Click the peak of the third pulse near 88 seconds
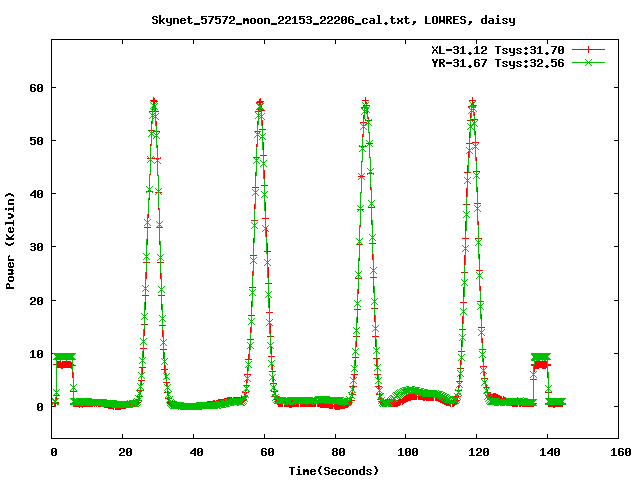Viewport: 640px width, 480px height. (x=366, y=101)
